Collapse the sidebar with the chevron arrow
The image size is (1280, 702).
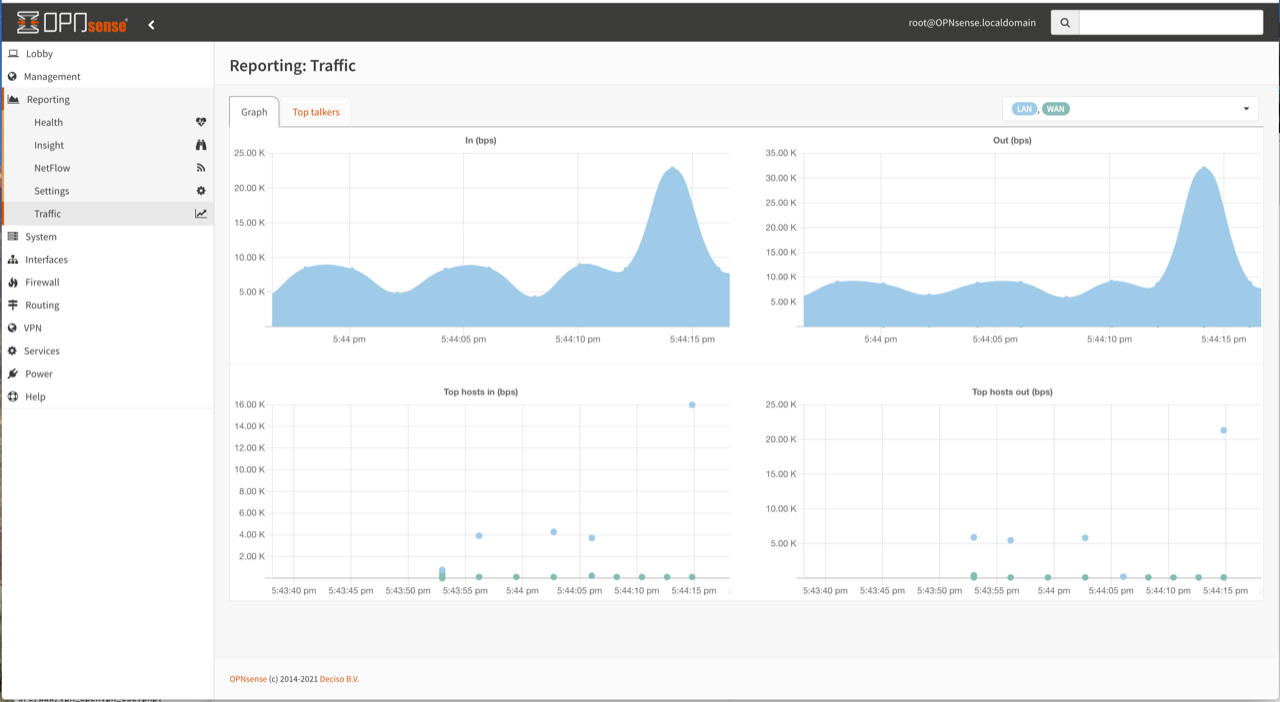click(152, 24)
